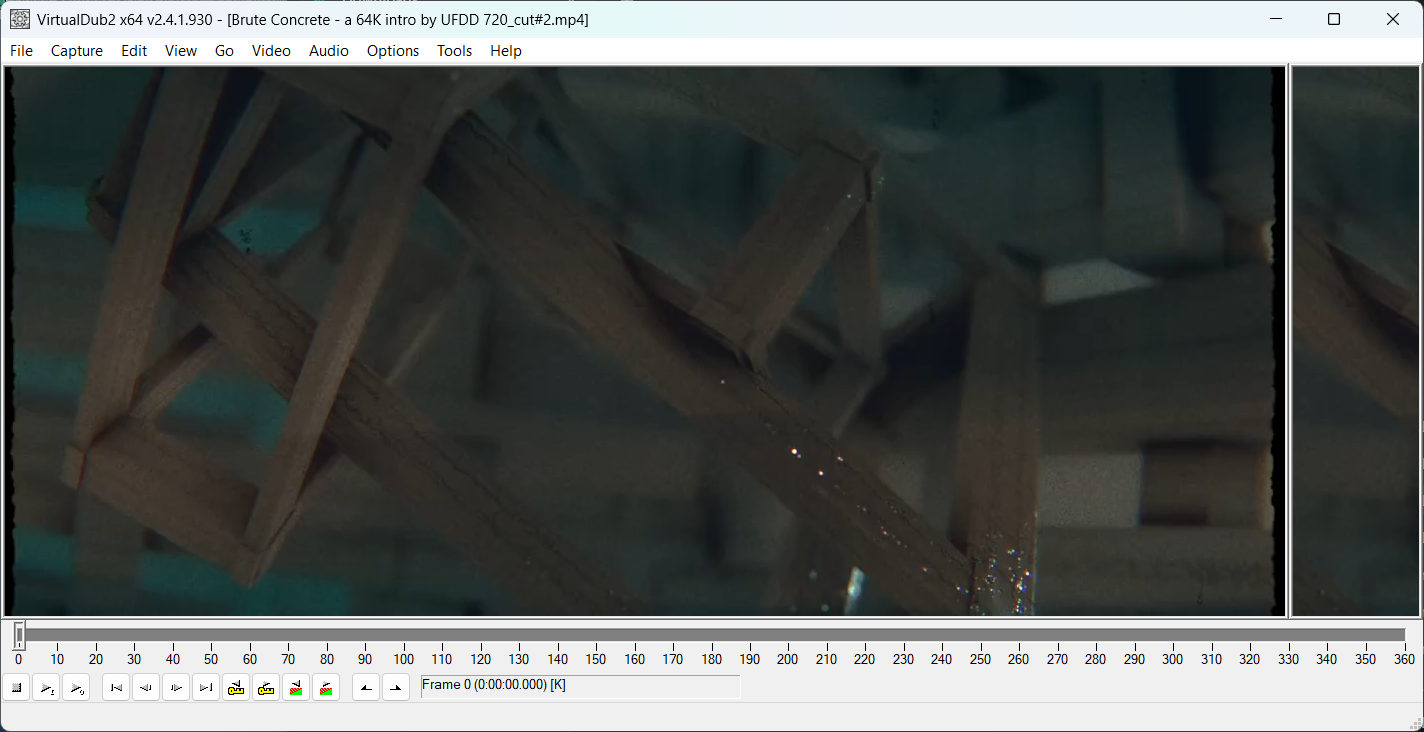Viewport: 1424px width, 732px height.
Task: Click the VirtualDub2 app icon in title bar
Action: 19,19
